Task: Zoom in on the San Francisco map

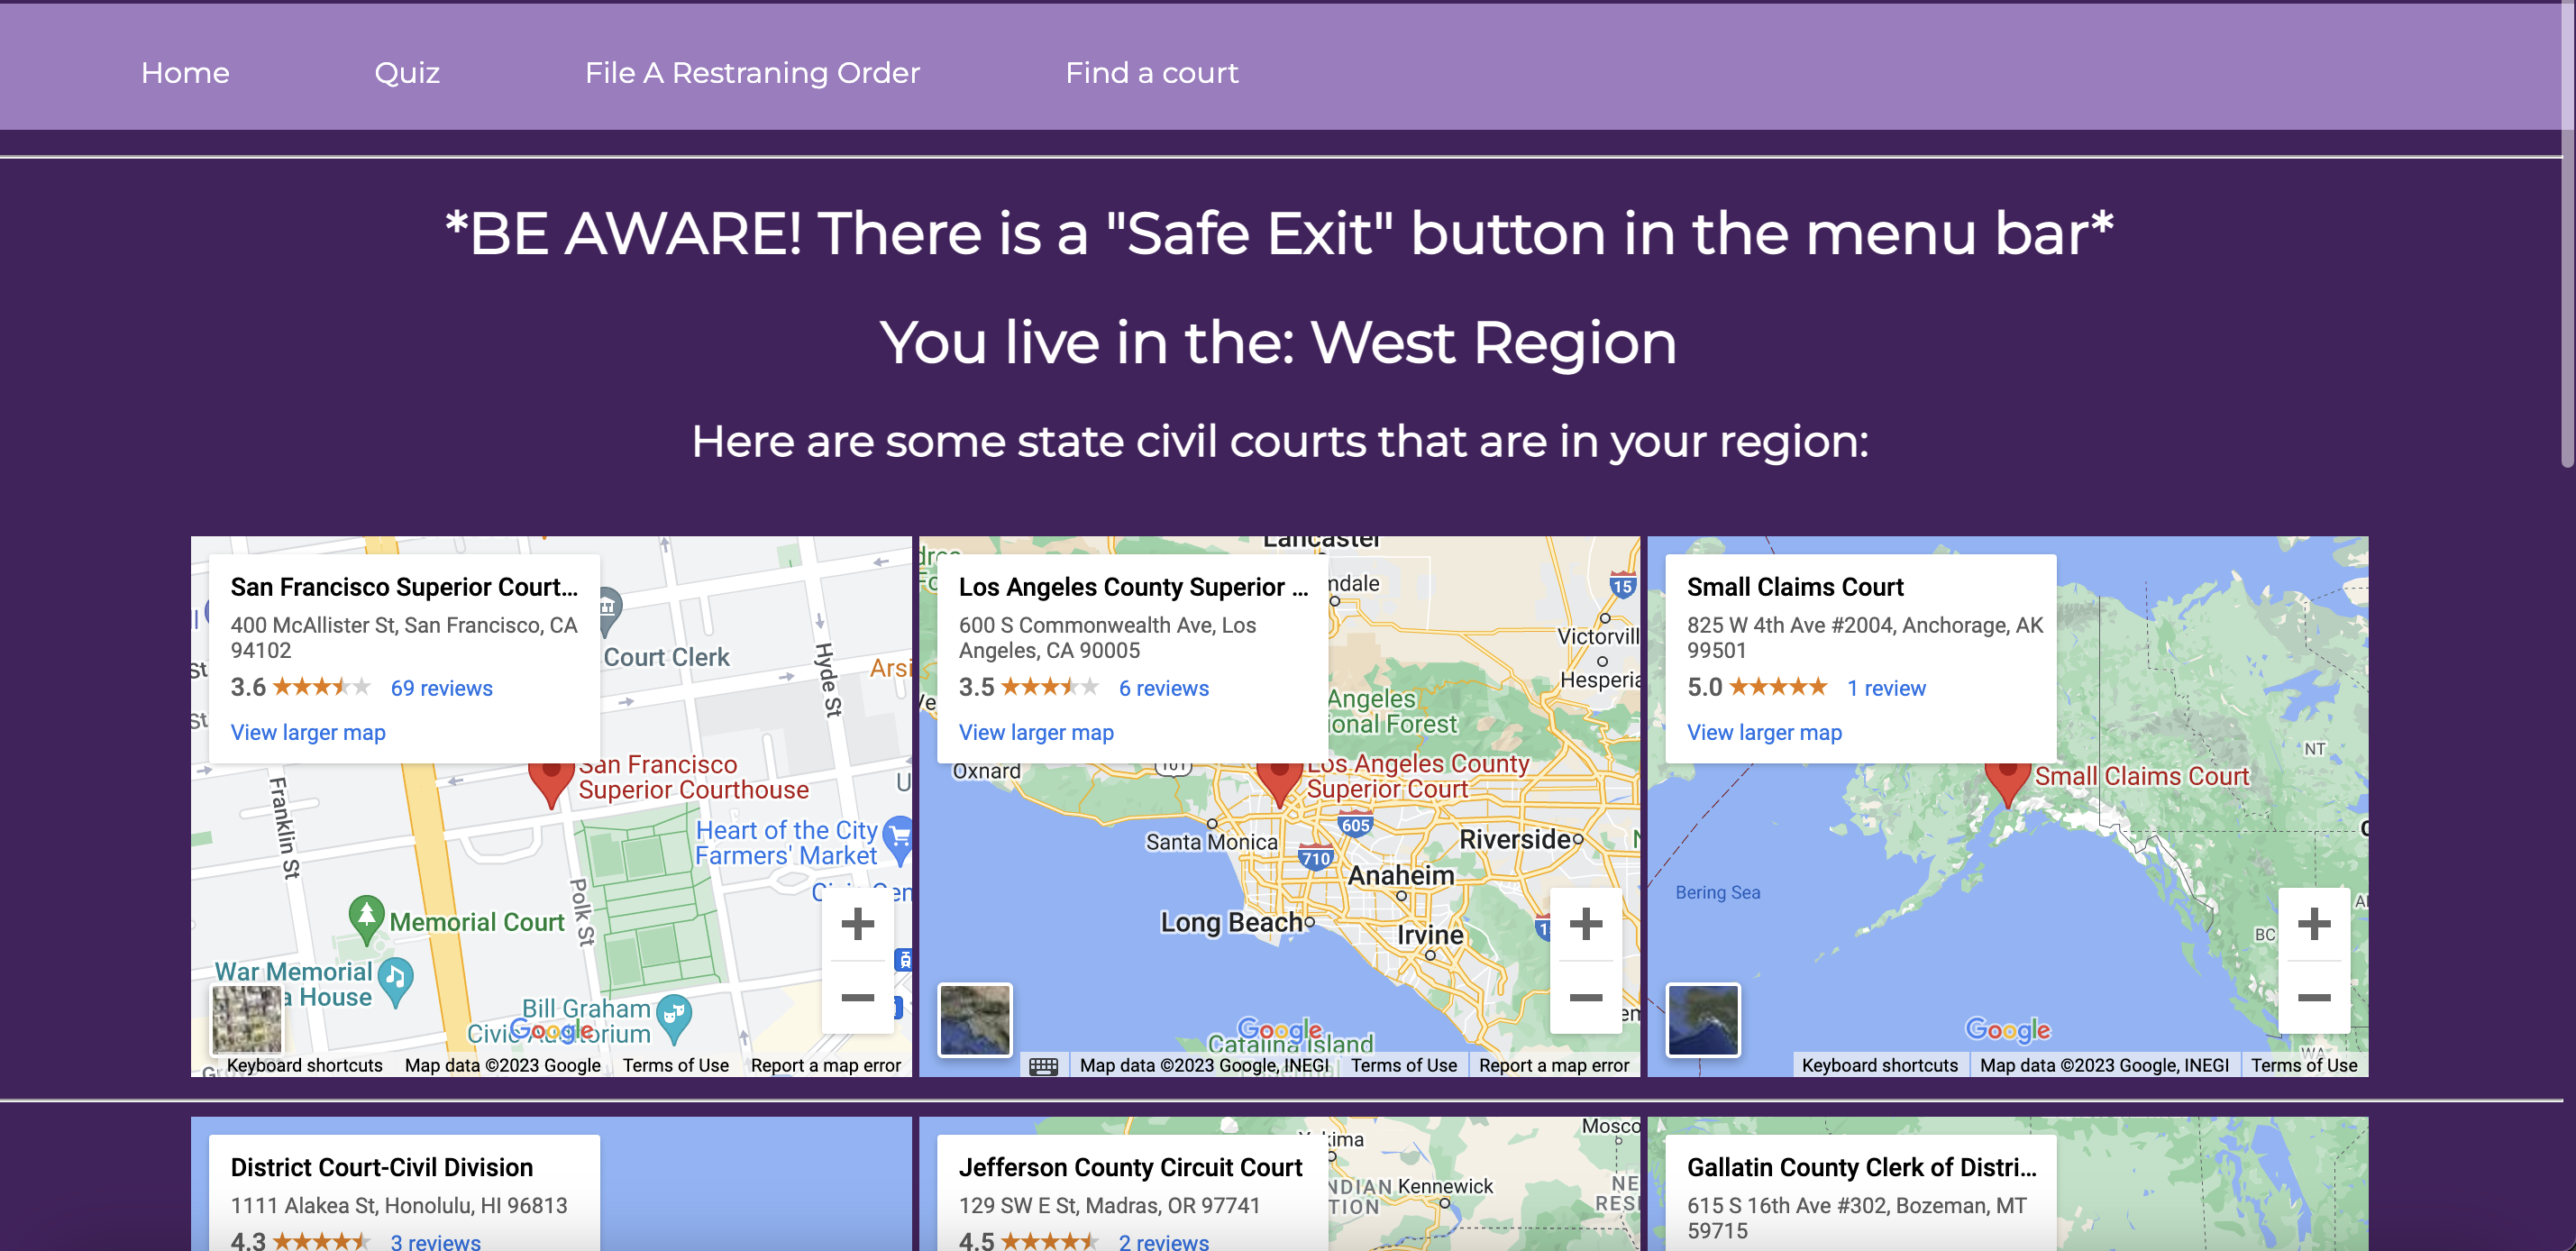Action: (x=857, y=923)
